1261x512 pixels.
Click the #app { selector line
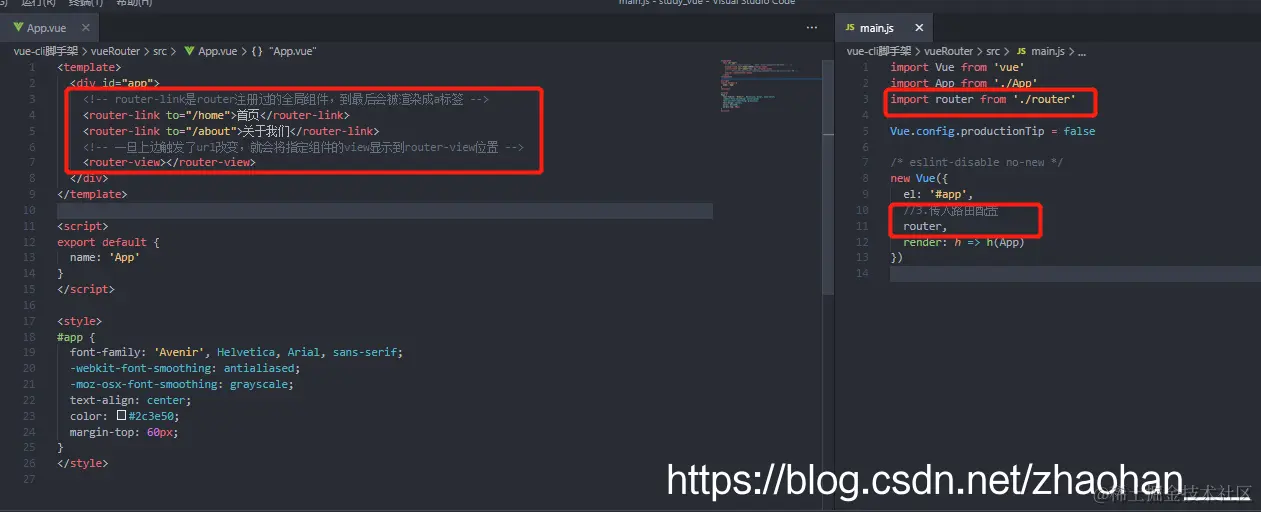pyautogui.click(x=76, y=337)
